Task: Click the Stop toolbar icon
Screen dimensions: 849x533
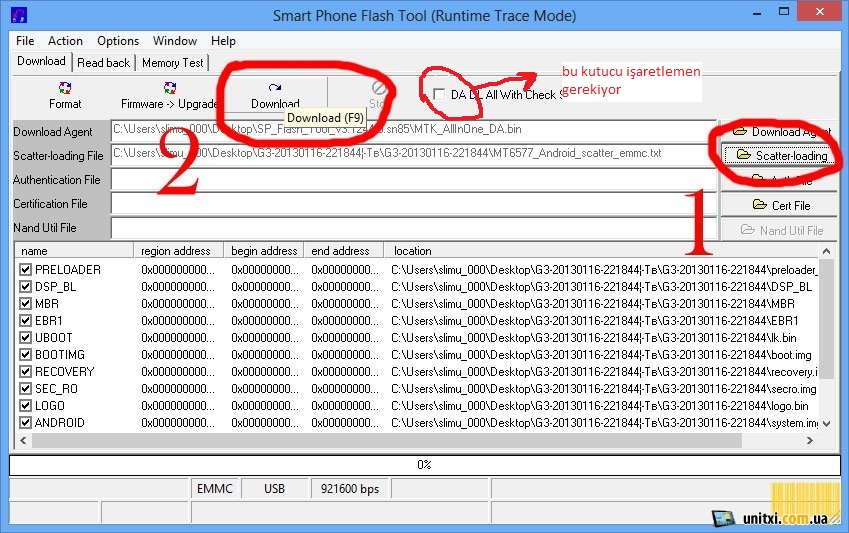Action: 378,95
